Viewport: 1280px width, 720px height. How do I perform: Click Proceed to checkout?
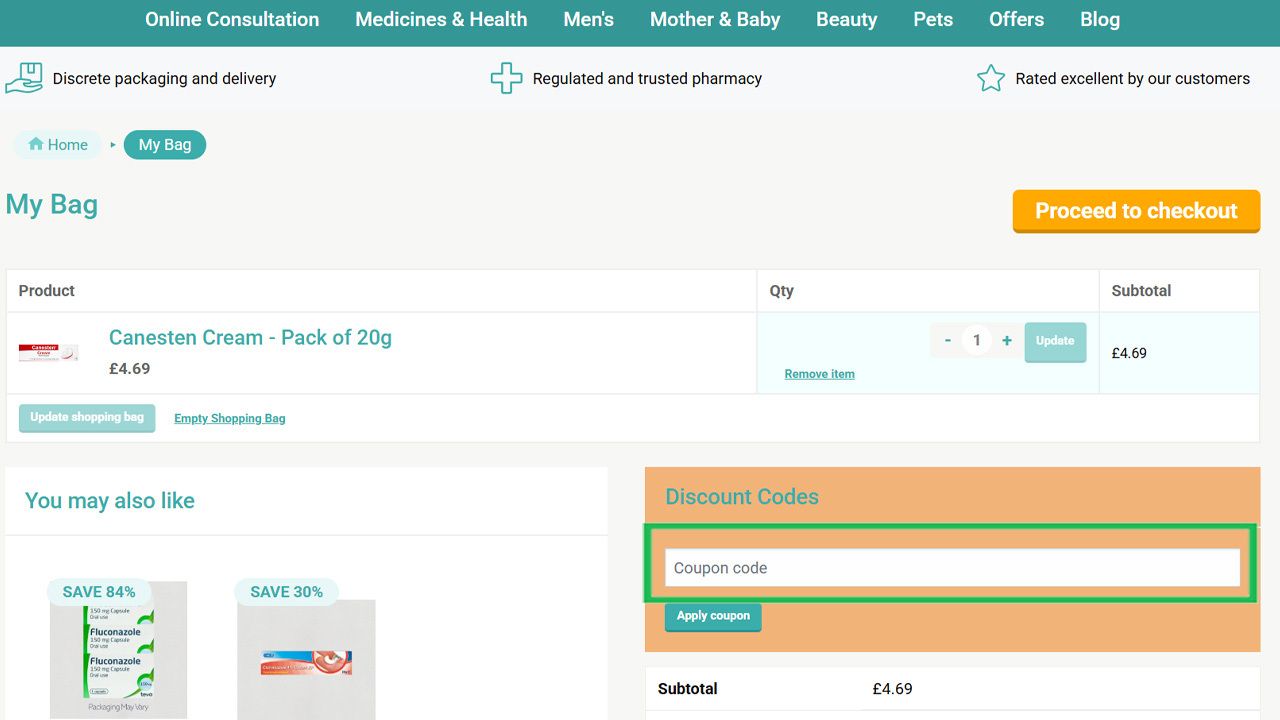[1136, 211]
